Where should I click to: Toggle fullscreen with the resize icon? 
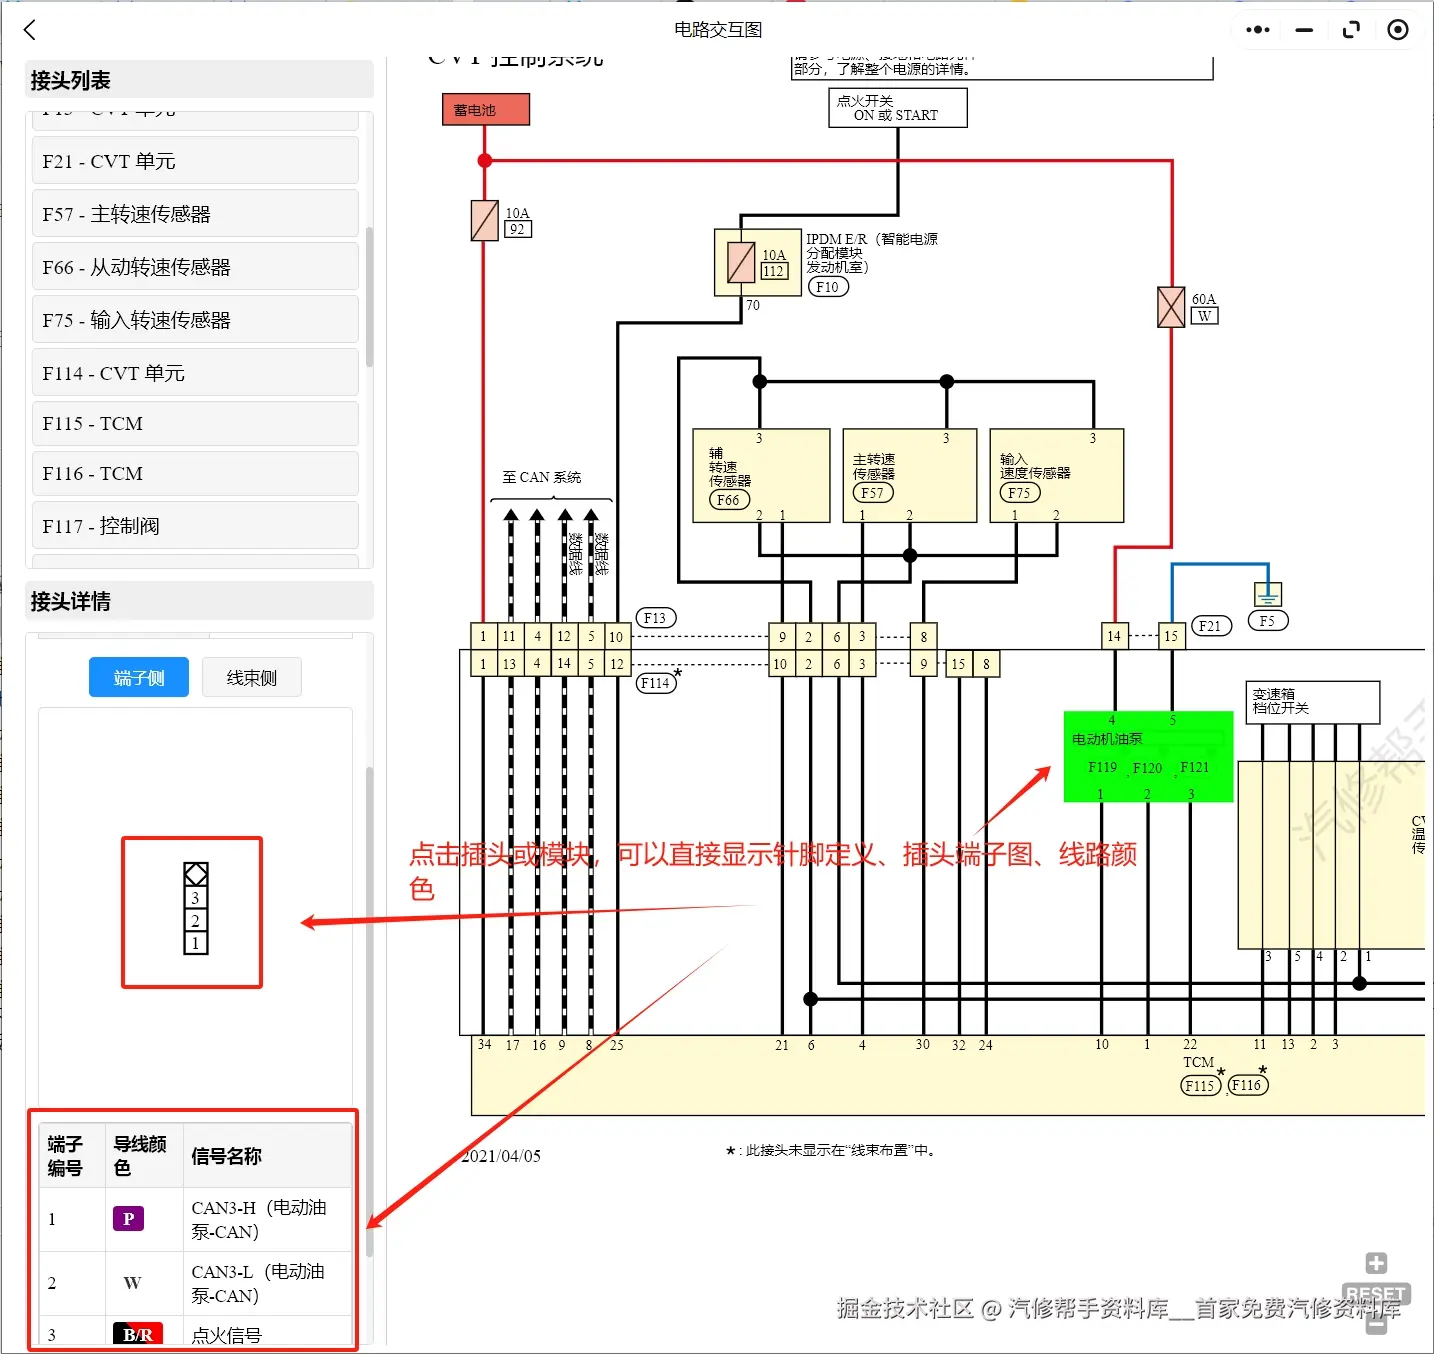coord(1351,30)
